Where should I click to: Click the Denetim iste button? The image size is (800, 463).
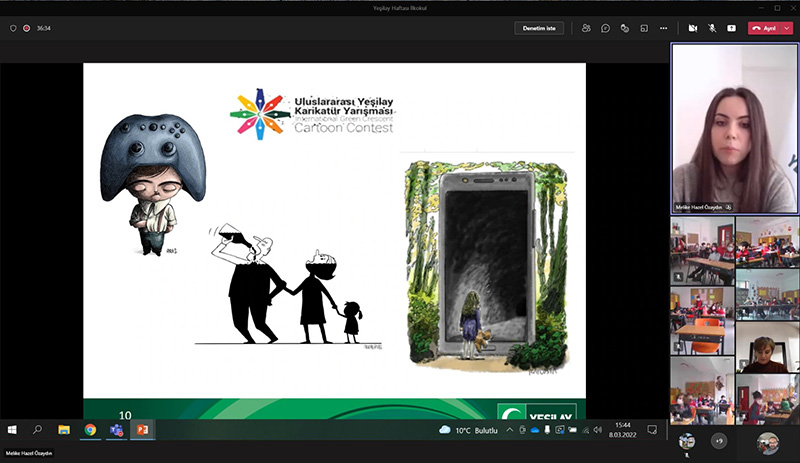pyautogui.click(x=539, y=28)
